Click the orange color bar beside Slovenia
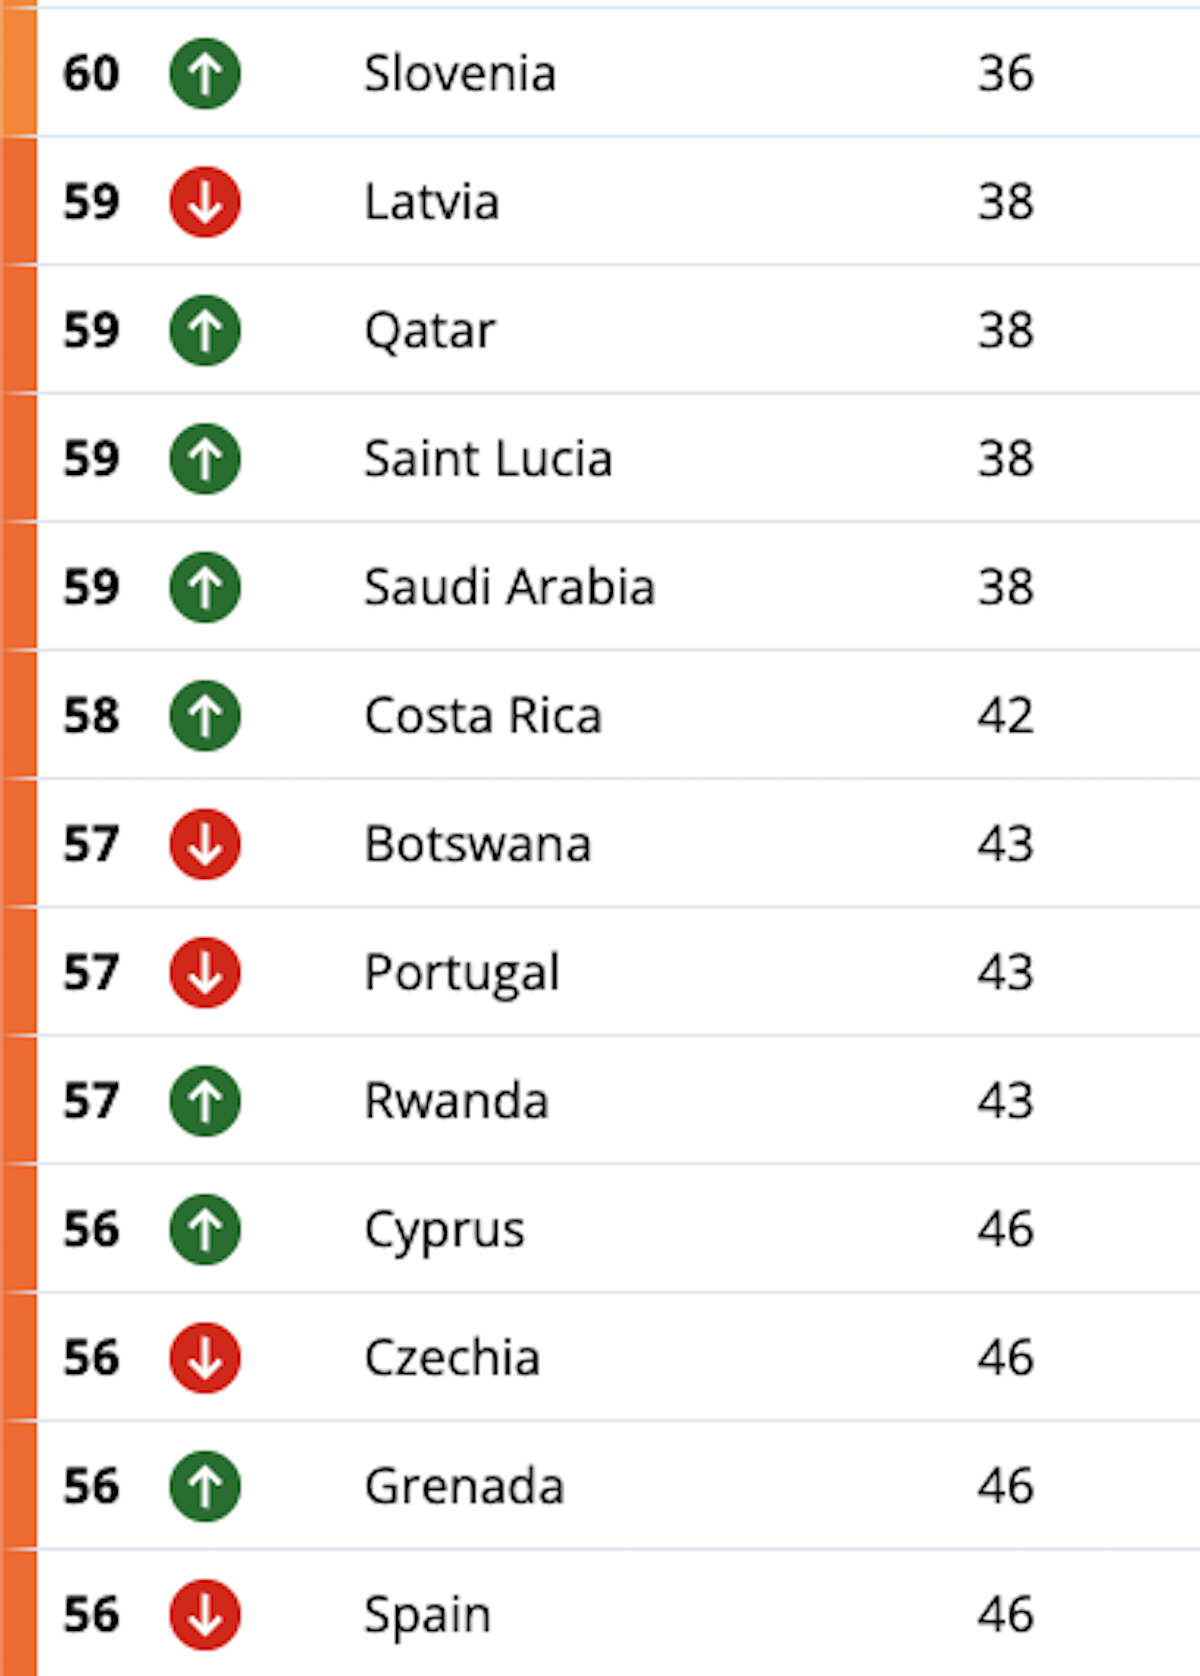Screen dimensions: 1200x1676 point(18,68)
